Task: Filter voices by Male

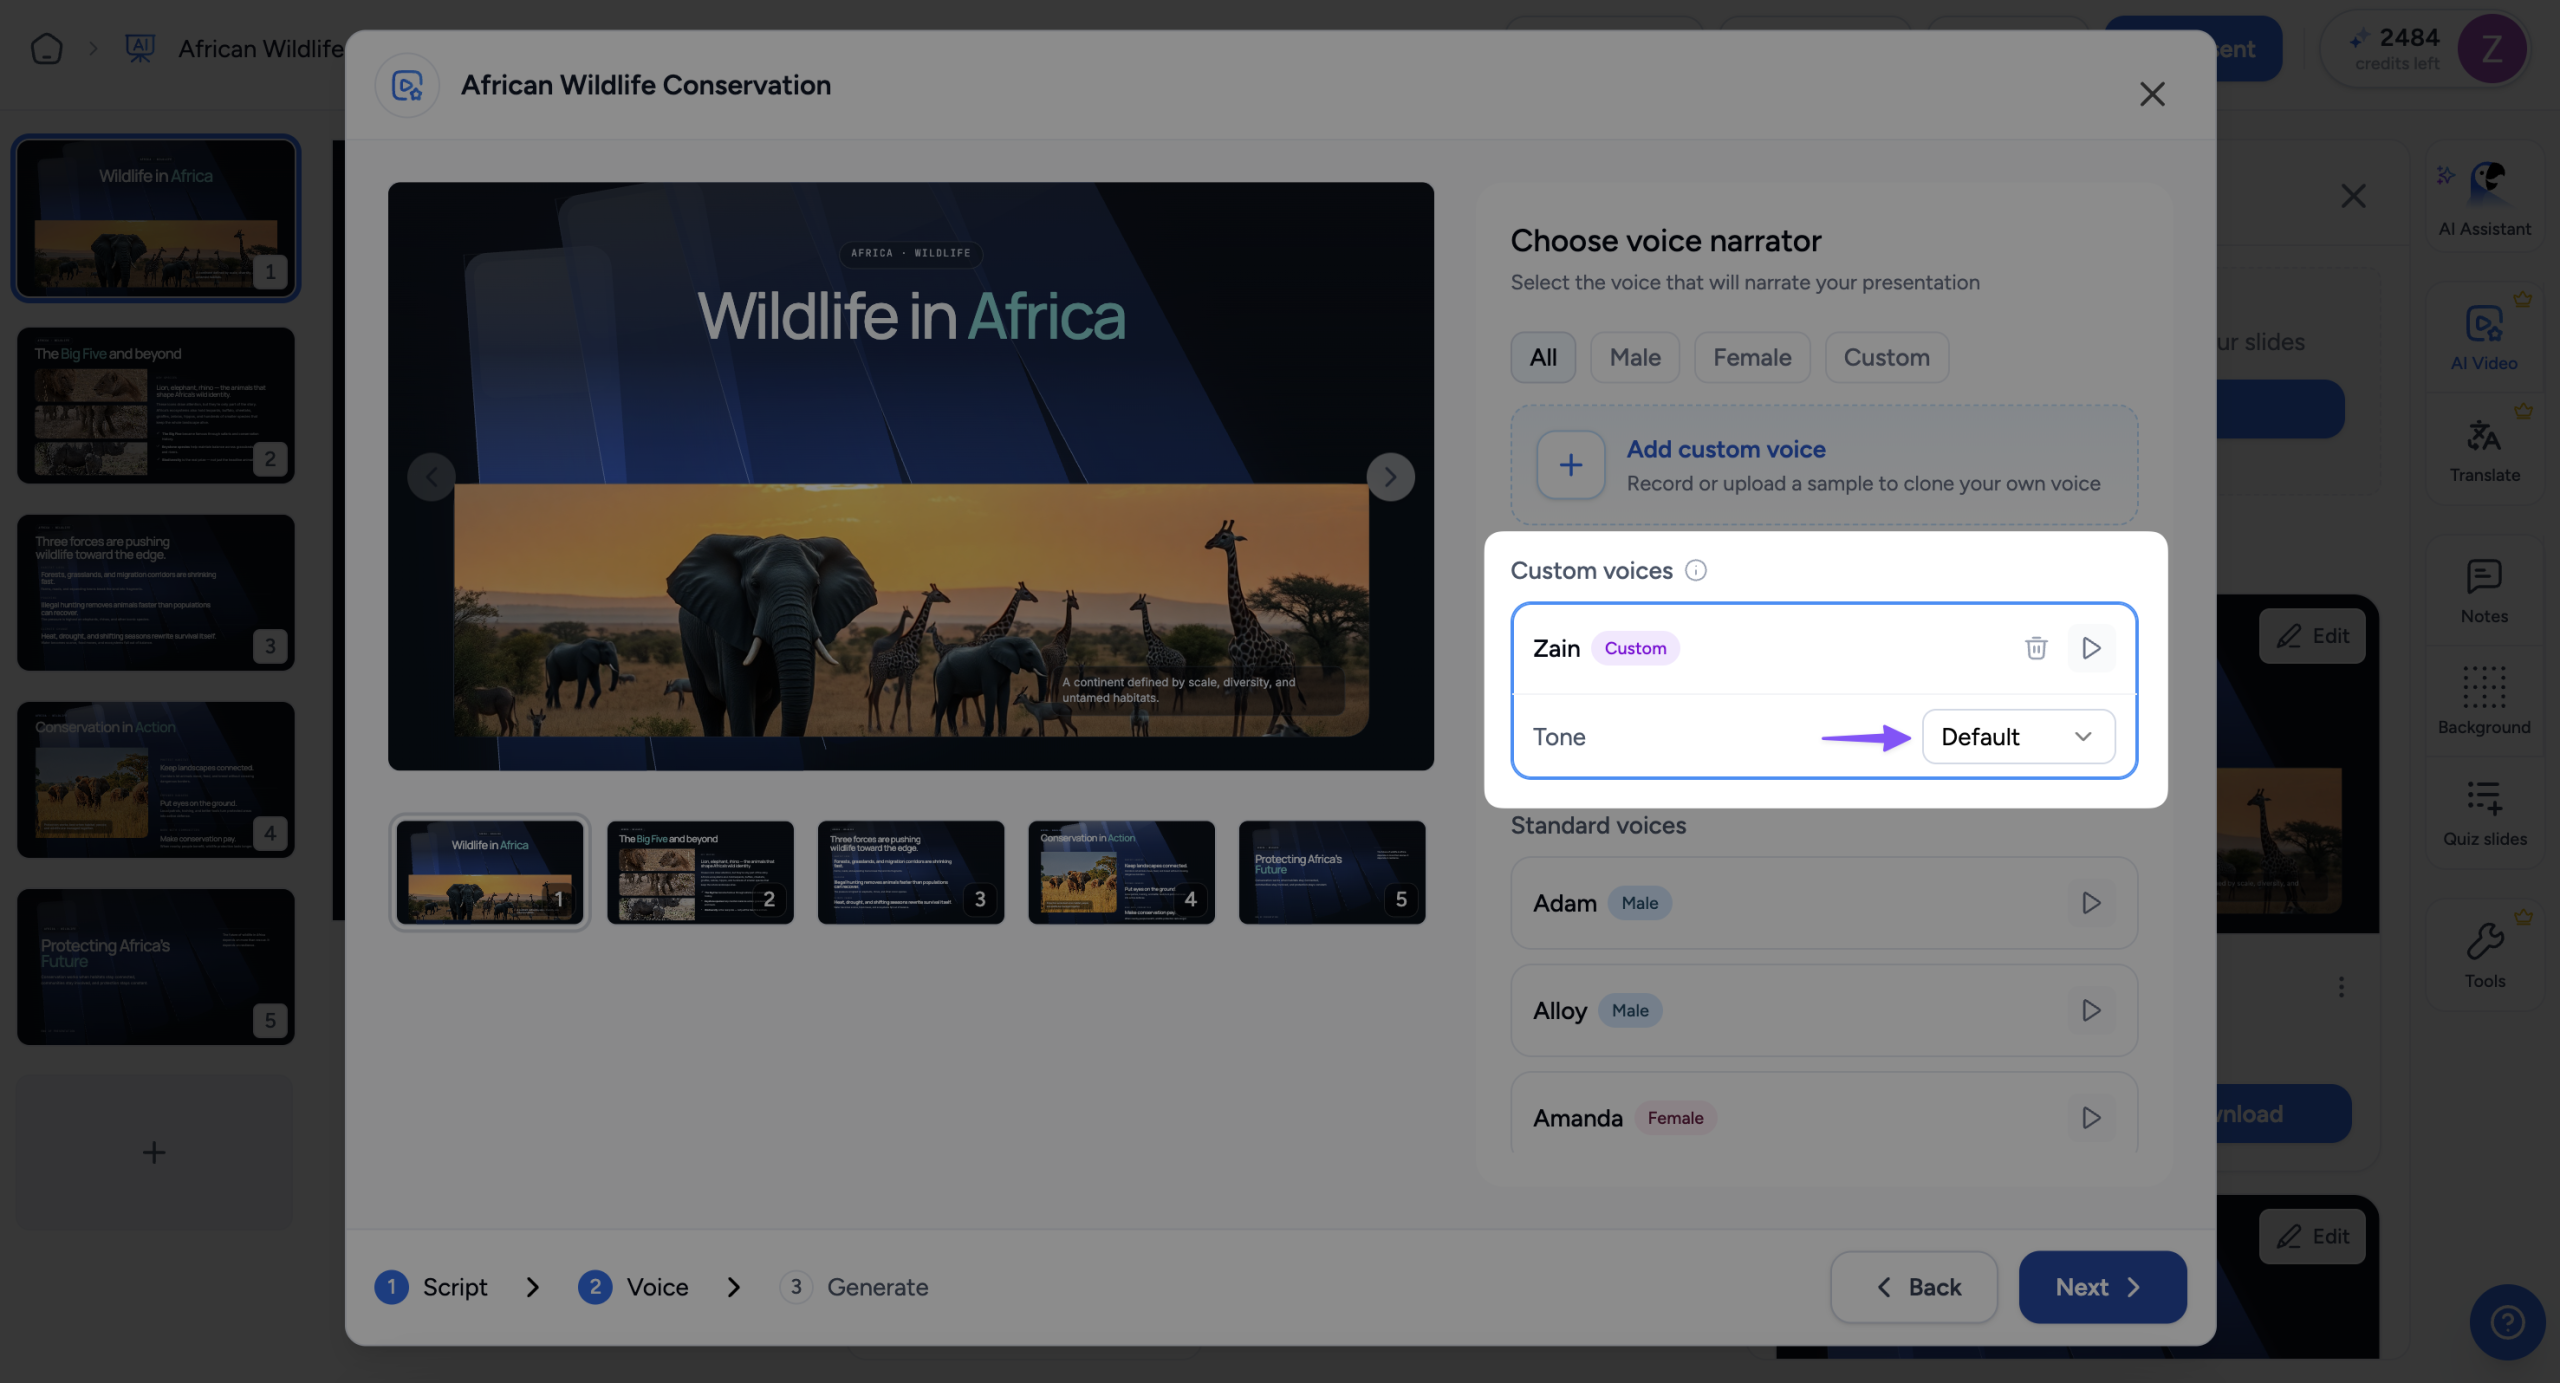Action: click(x=1635, y=357)
